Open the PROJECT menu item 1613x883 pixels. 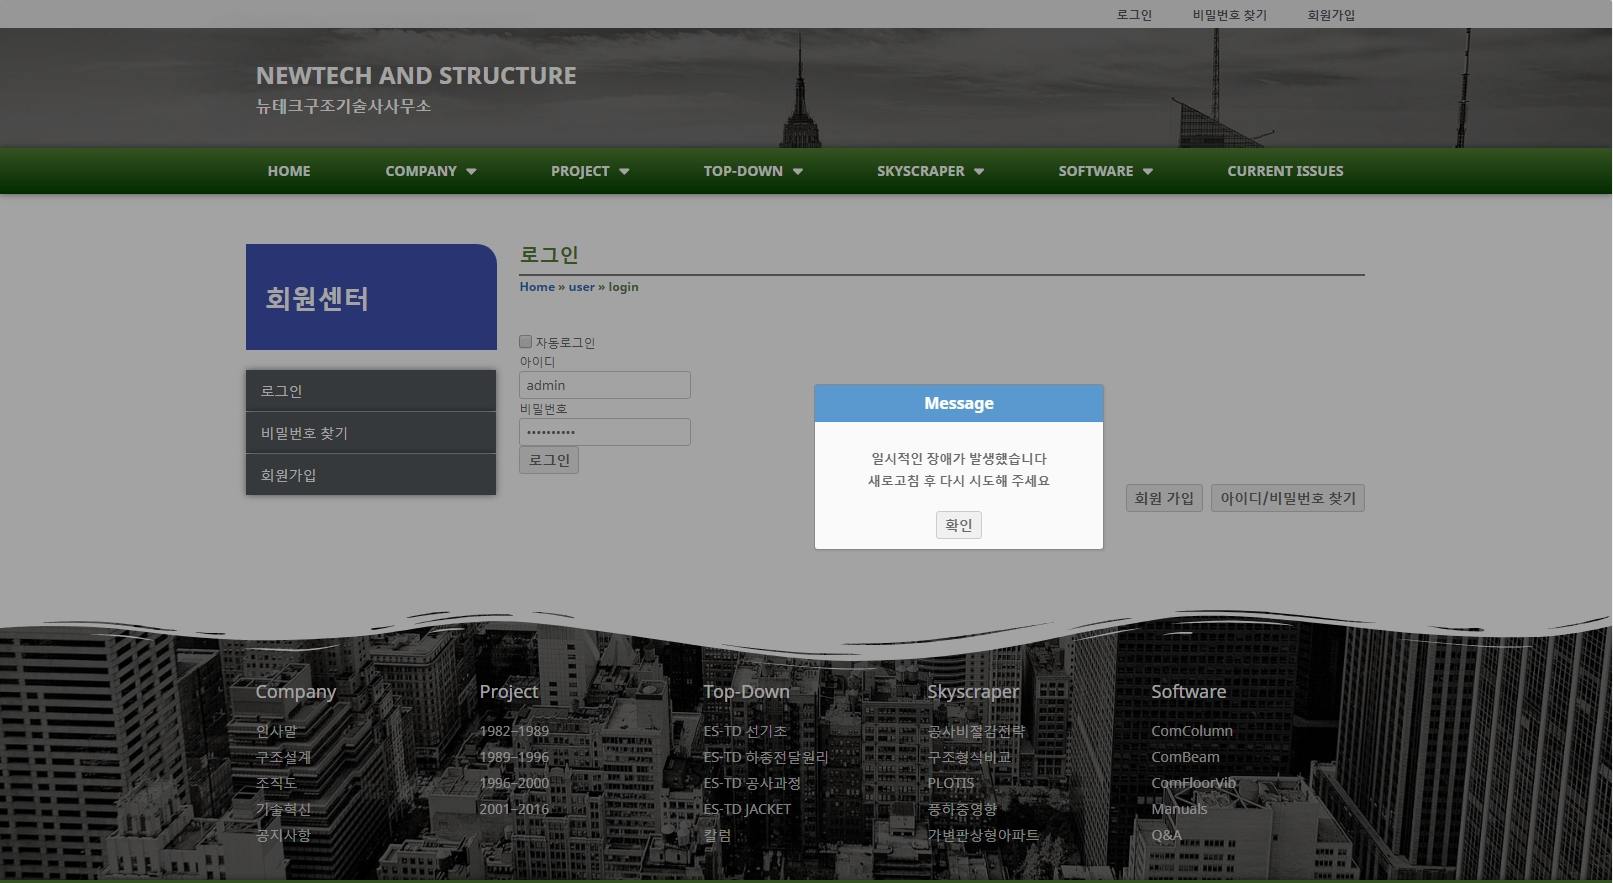[x=580, y=171]
